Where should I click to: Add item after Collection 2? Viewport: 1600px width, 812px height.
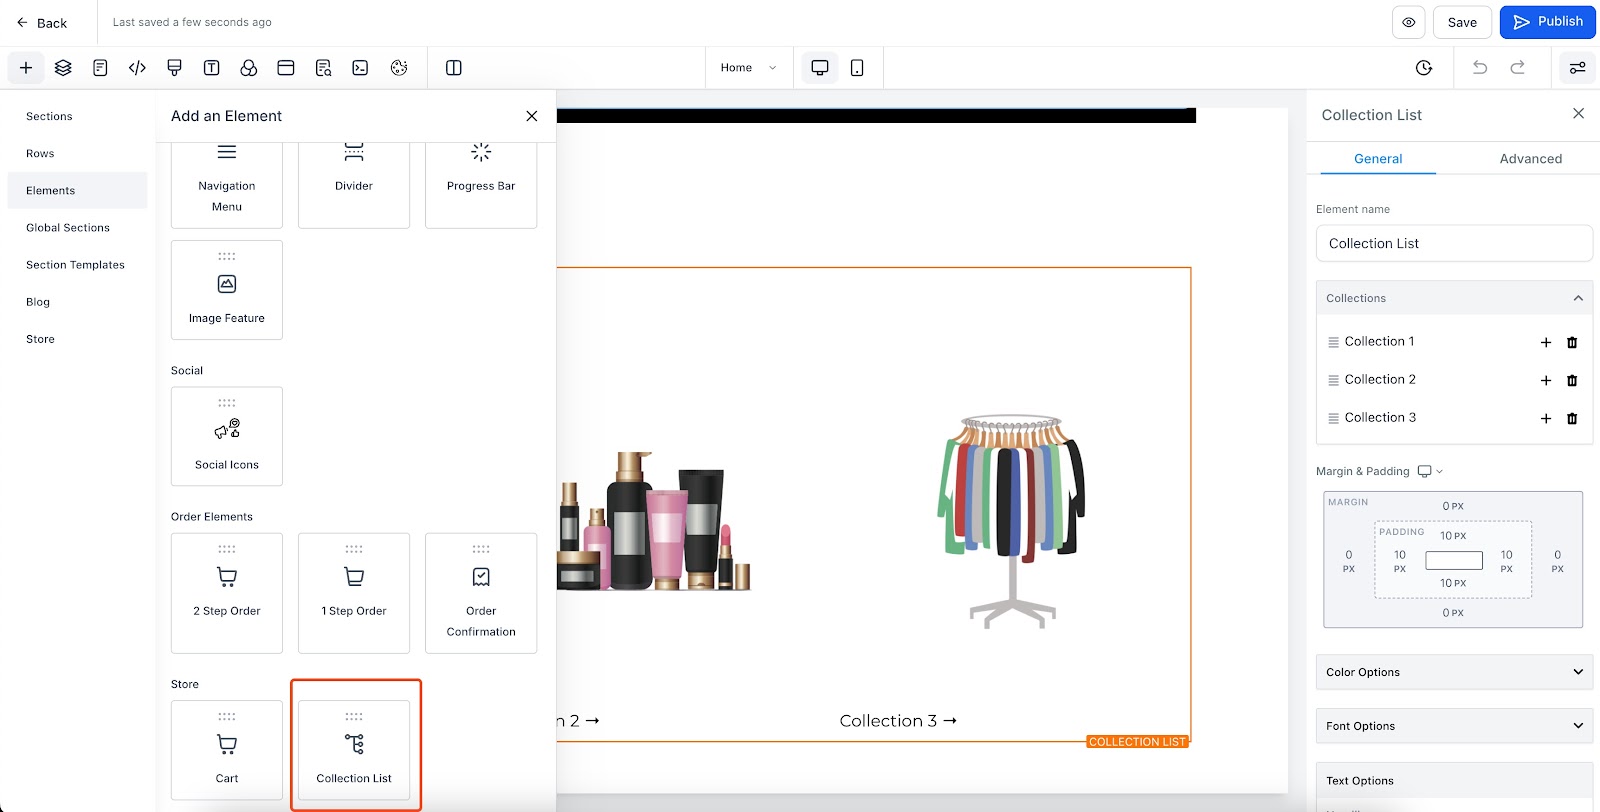(x=1546, y=380)
